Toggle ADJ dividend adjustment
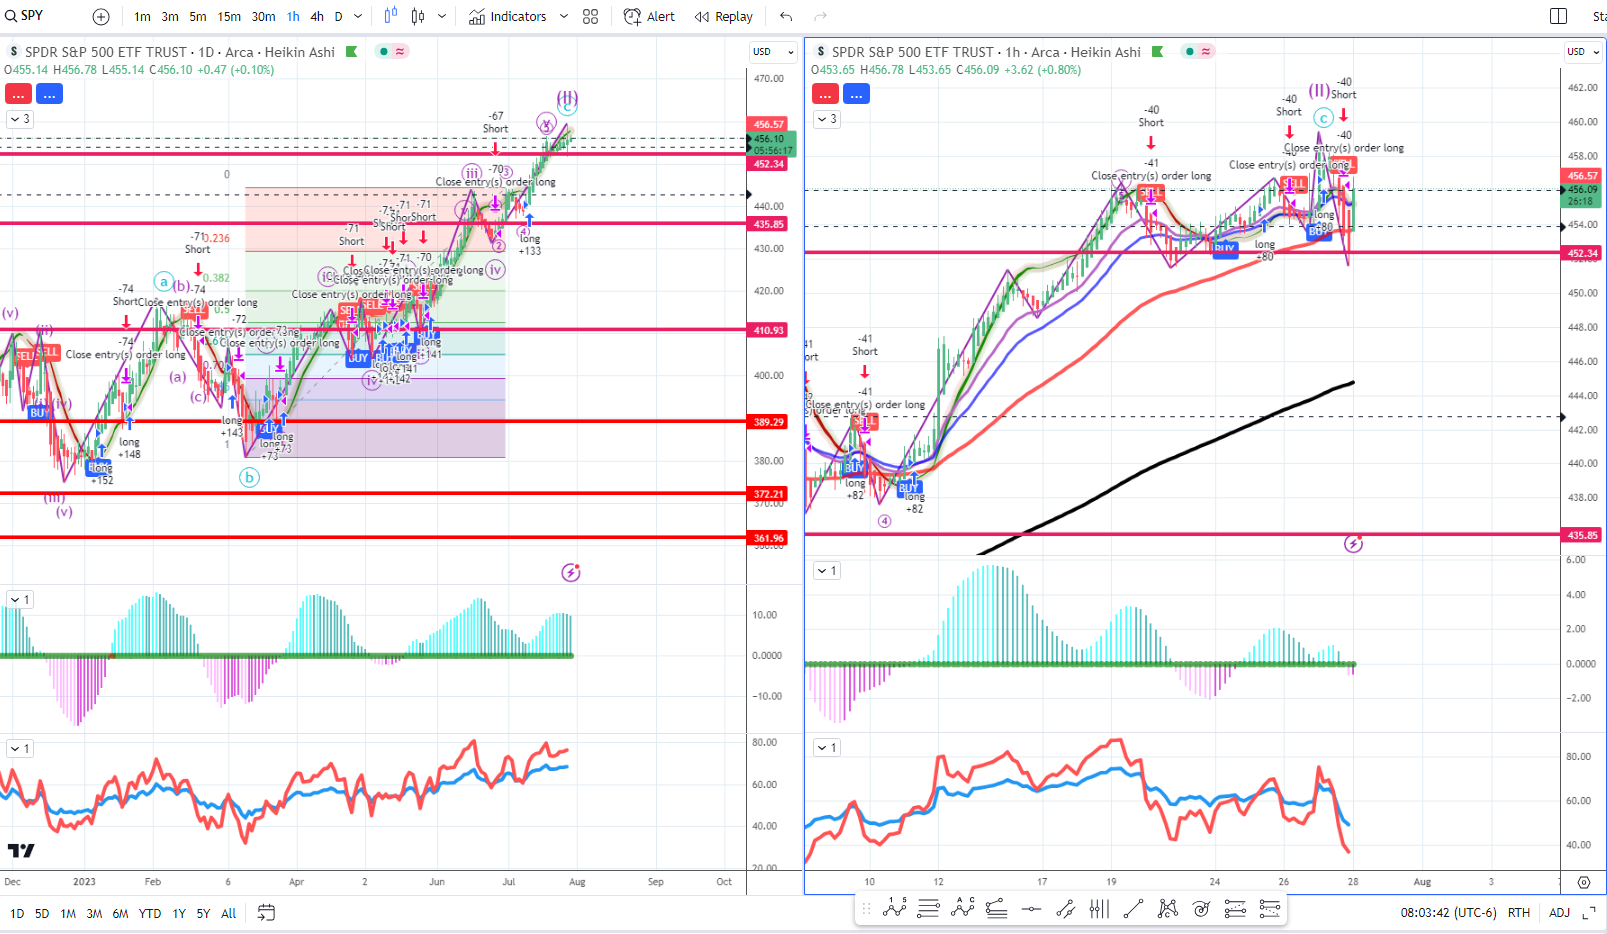1607x934 pixels. click(1559, 912)
